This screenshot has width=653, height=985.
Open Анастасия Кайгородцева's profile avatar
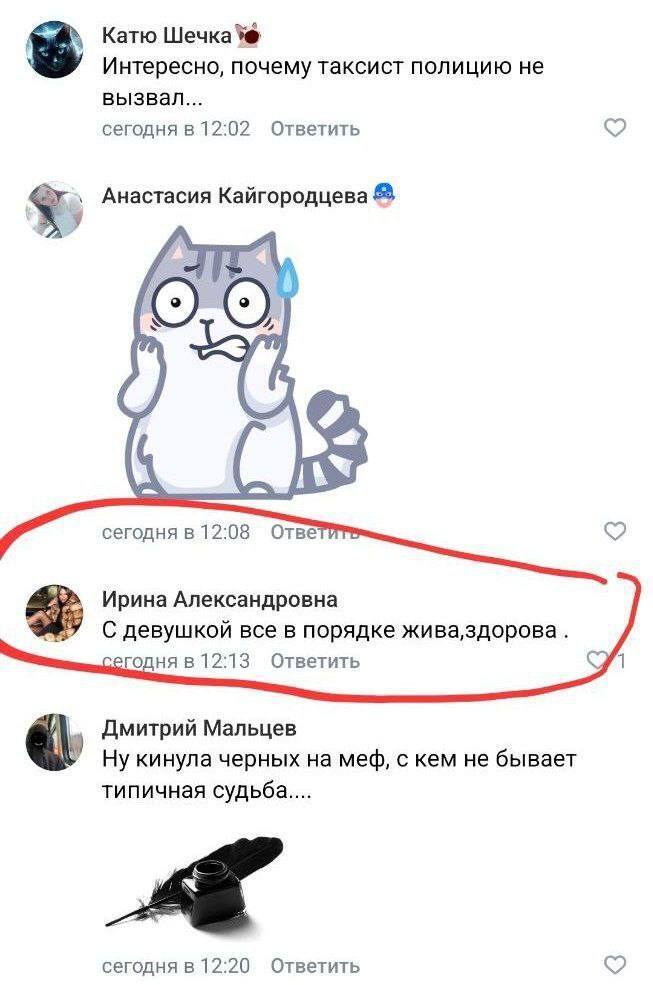[54, 210]
